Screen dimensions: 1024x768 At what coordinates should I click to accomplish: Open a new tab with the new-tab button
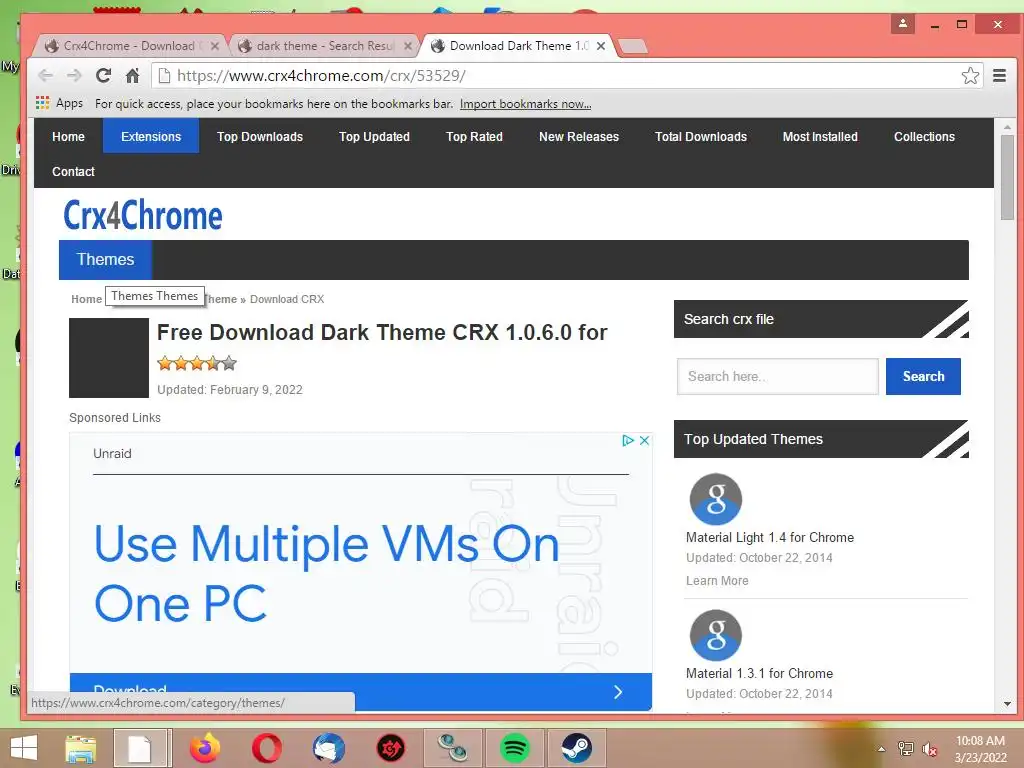point(632,46)
